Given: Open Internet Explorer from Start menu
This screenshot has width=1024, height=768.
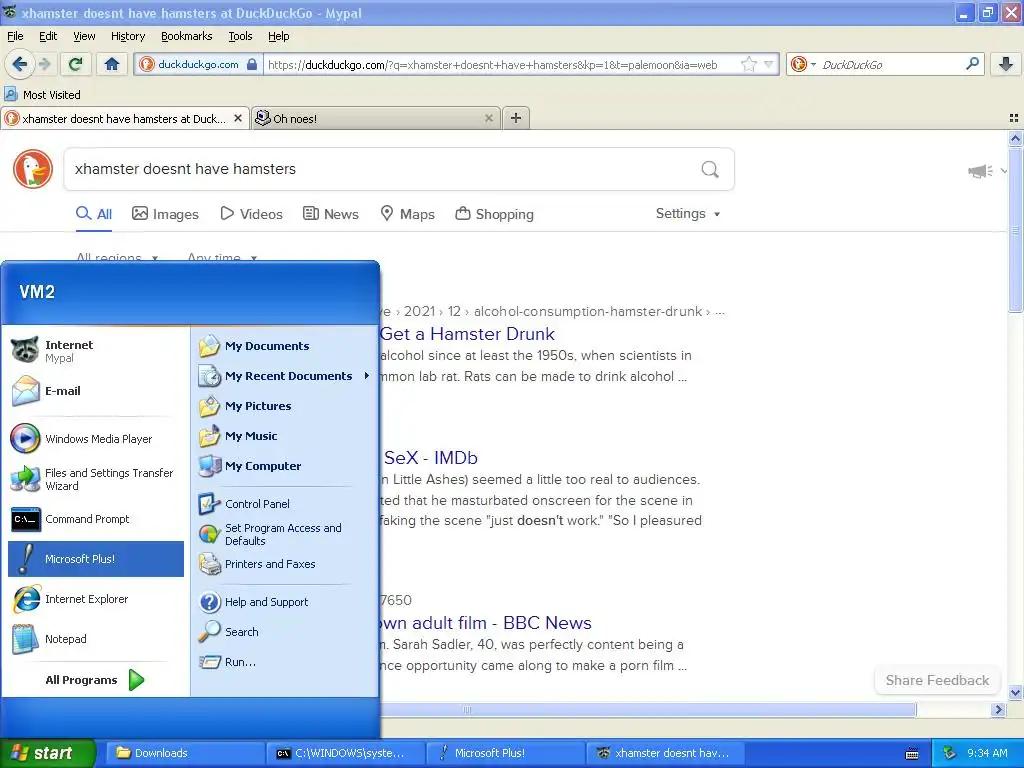Looking at the screenshot, I should pyautogui.click(x=95, y=599).
